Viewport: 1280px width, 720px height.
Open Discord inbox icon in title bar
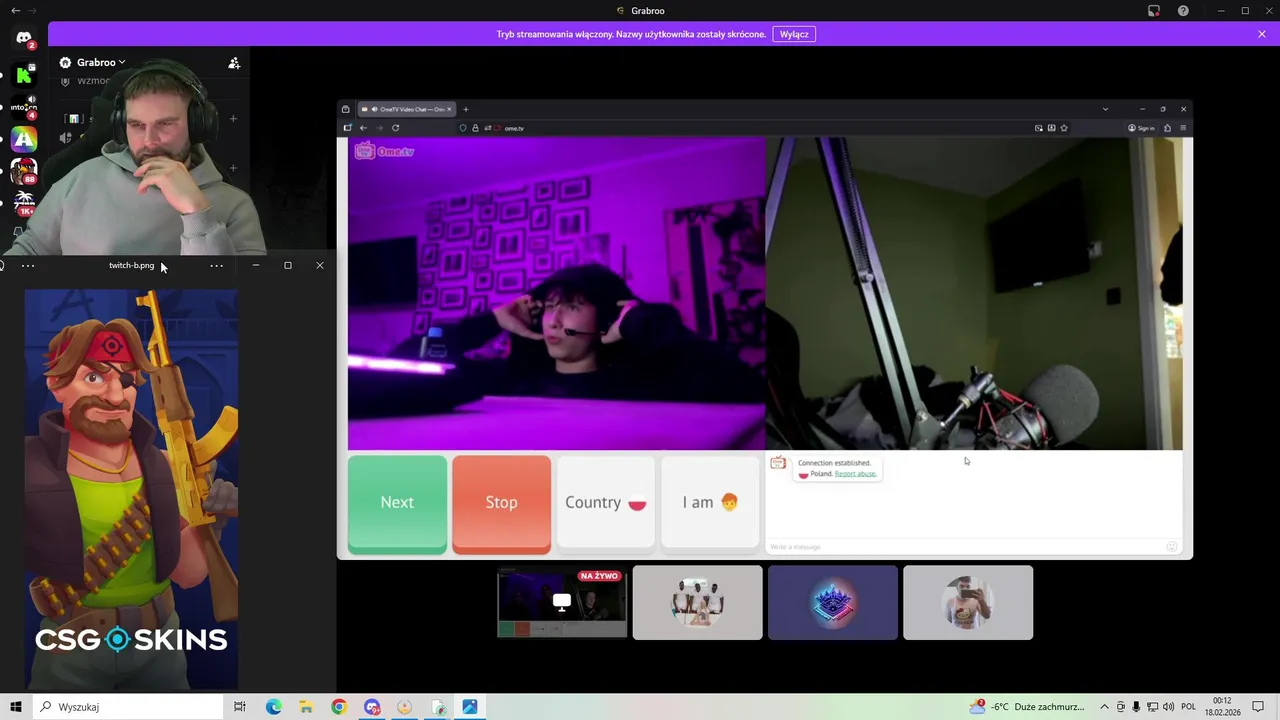(x=1154, y=11)
